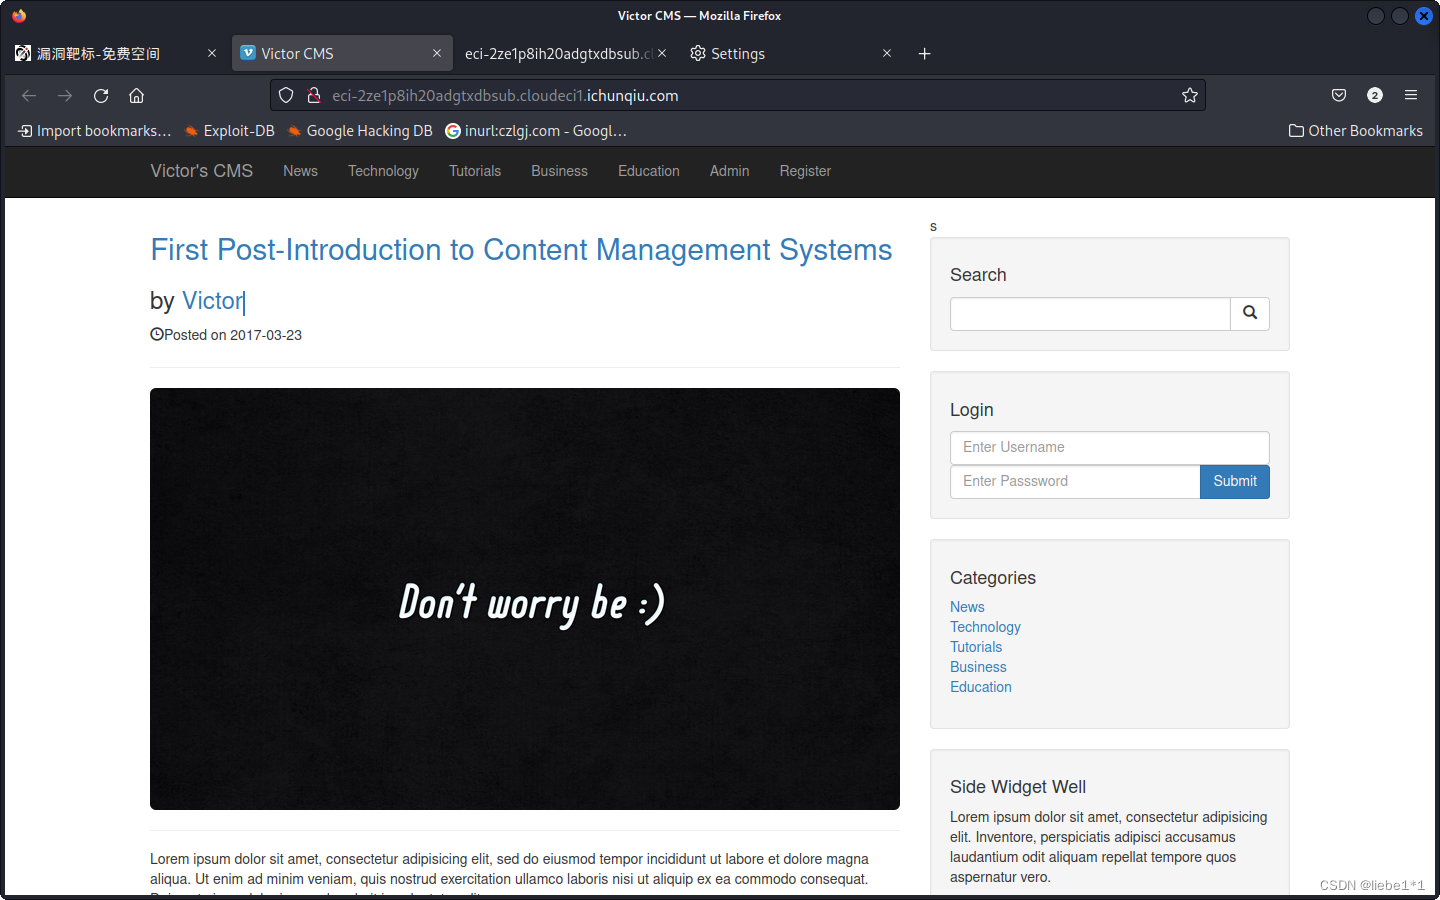The image size is (1440, 900).
Task: Go to the Firefox home page
Action: (x=137, y=96)
